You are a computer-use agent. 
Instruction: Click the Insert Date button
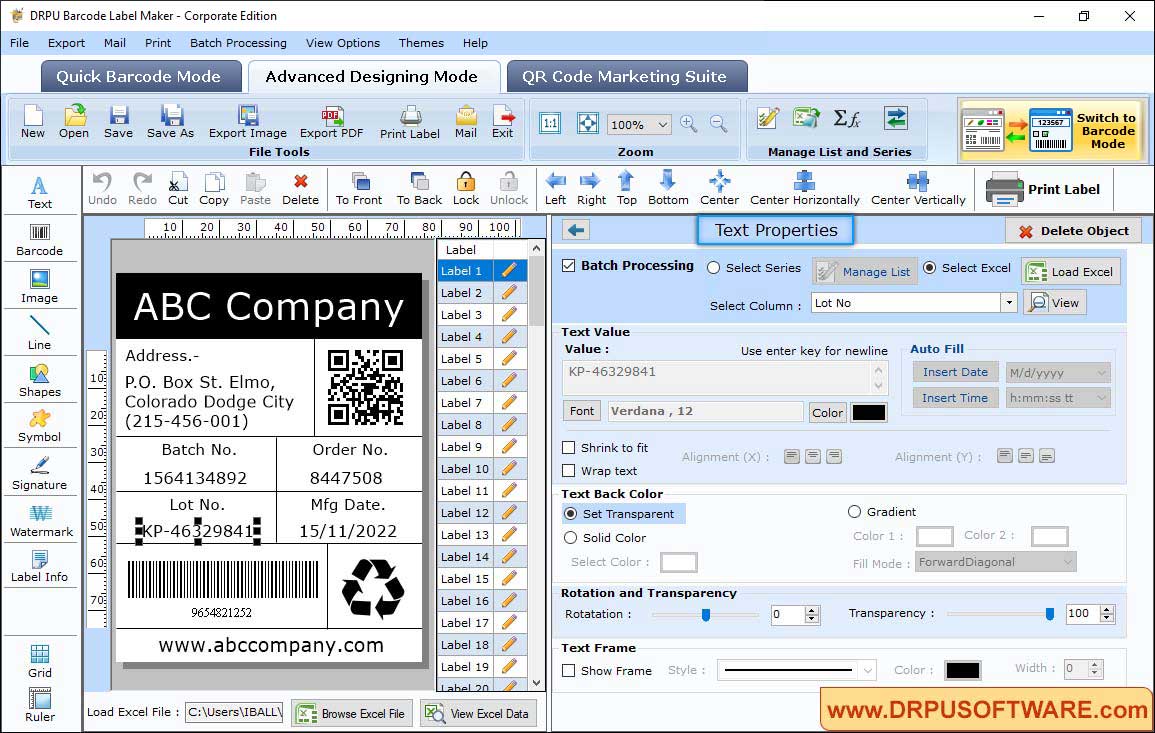pyautogui.click(x=955, y=372)
